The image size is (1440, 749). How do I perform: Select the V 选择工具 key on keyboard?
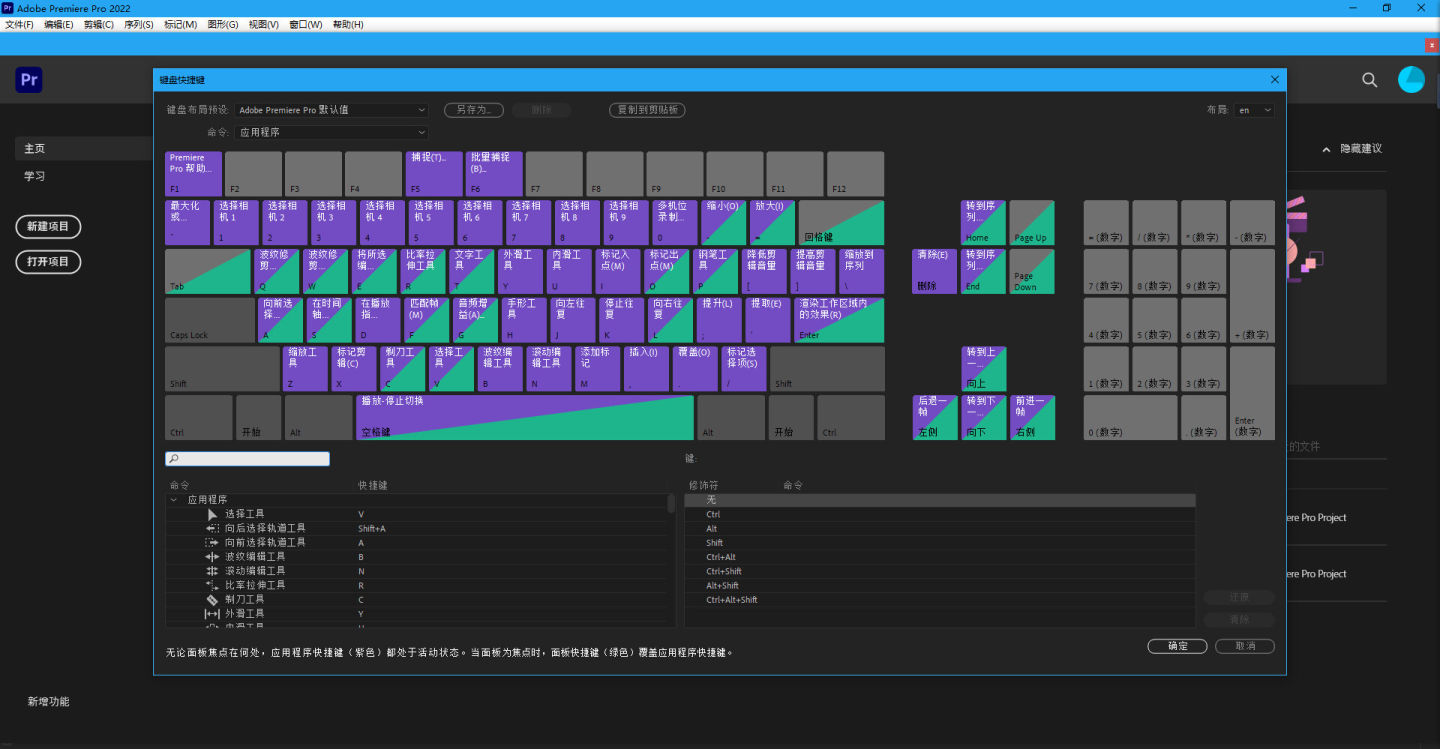coord(452,369)
